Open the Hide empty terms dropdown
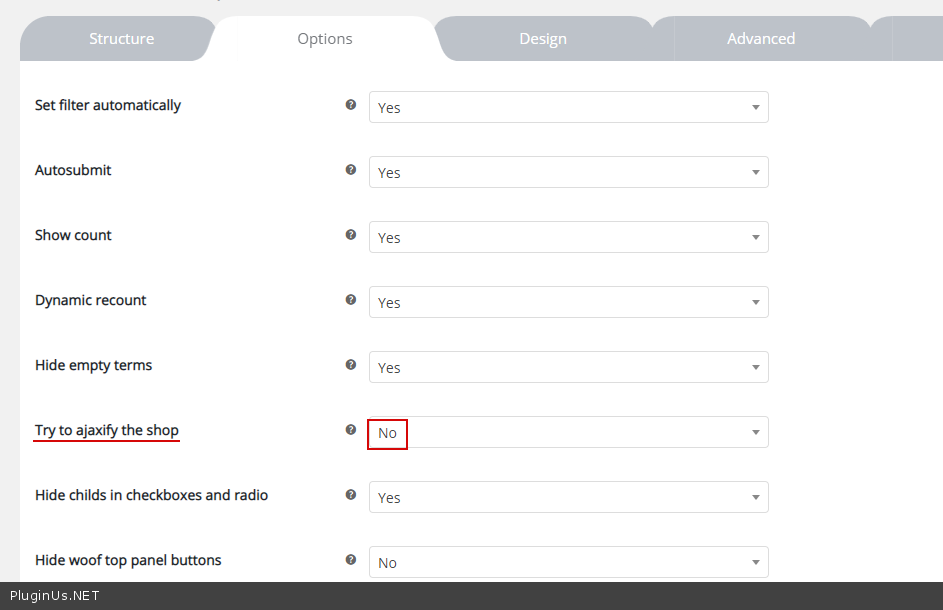The image size is (943, 610). (568, 367)
